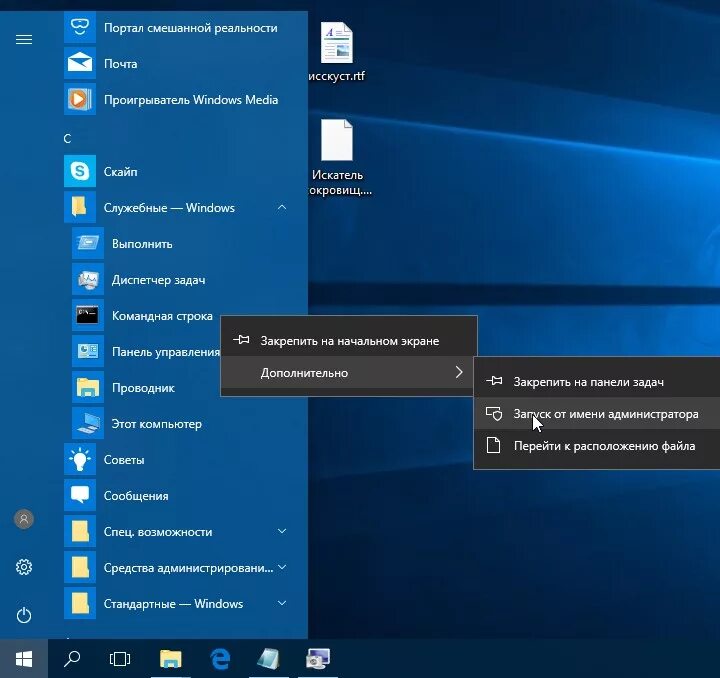Launch Проводник from the Start list

[x=88, y=387]
